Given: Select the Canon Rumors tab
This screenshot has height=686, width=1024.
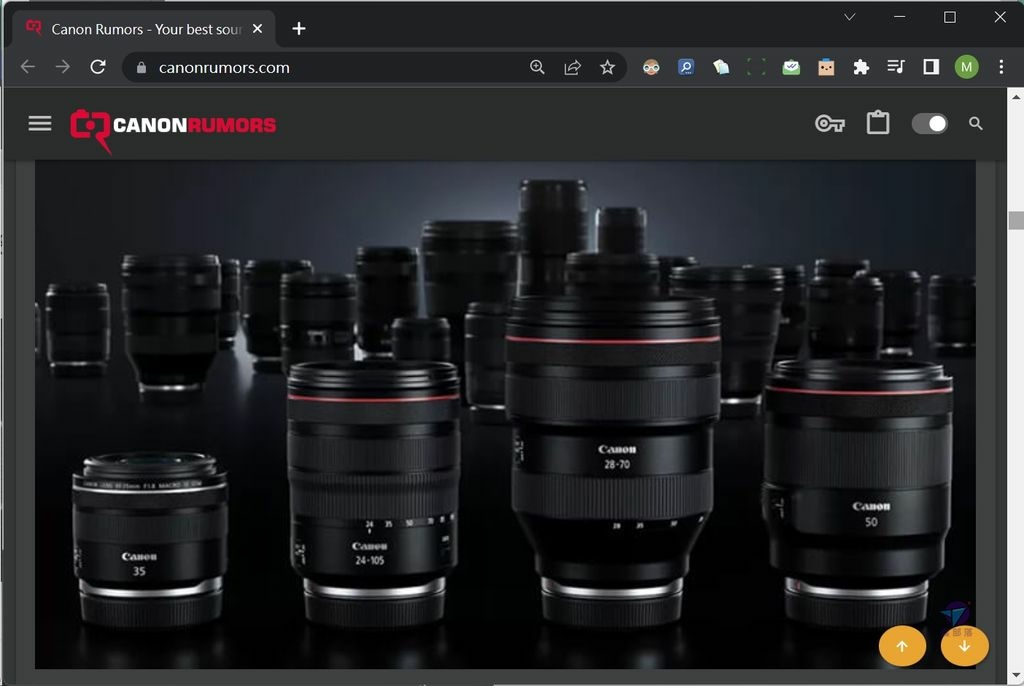Looking at the screenshot, I should [144, 29].
